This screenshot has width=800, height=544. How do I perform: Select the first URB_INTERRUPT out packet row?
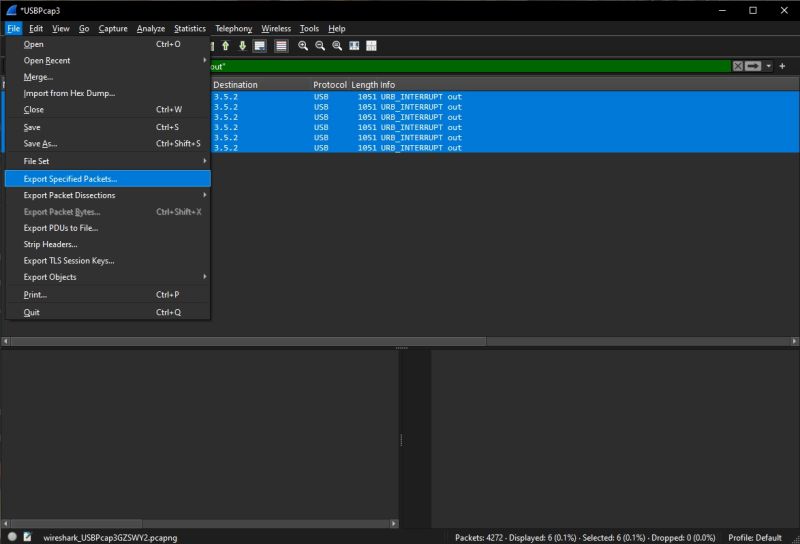click(505, 96)
